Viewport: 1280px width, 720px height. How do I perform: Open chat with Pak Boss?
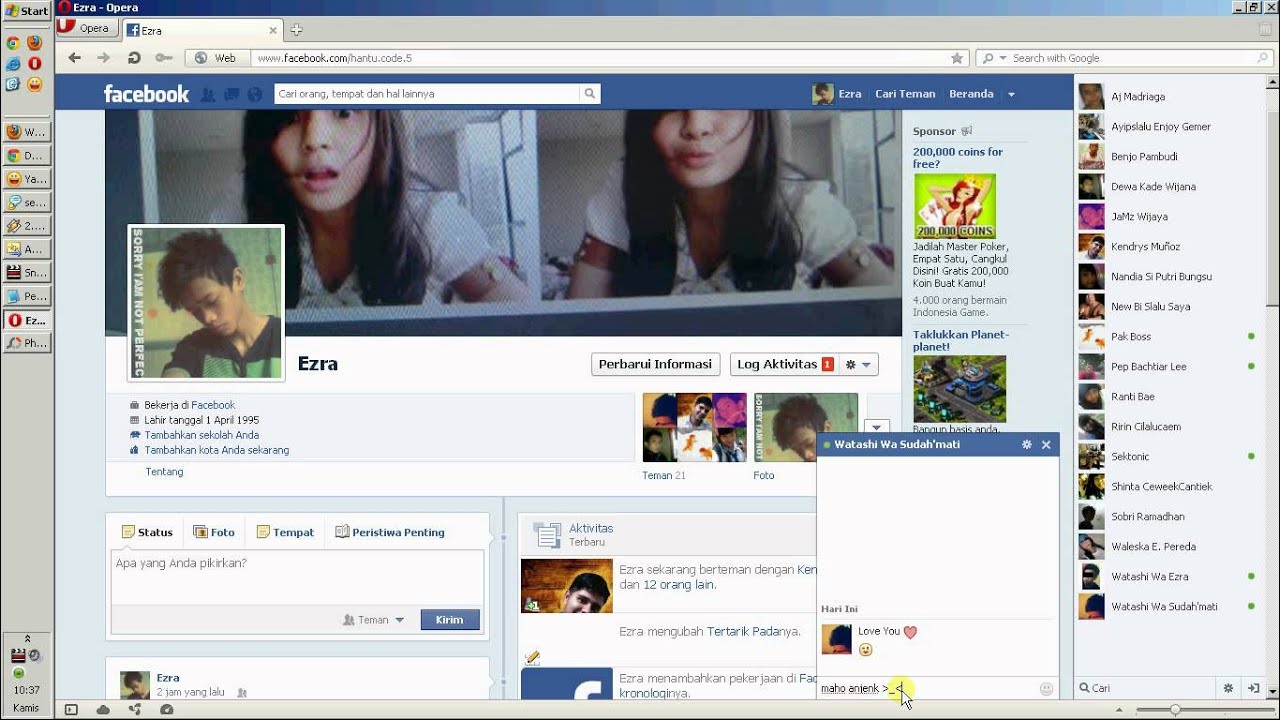click(1167, 337)
